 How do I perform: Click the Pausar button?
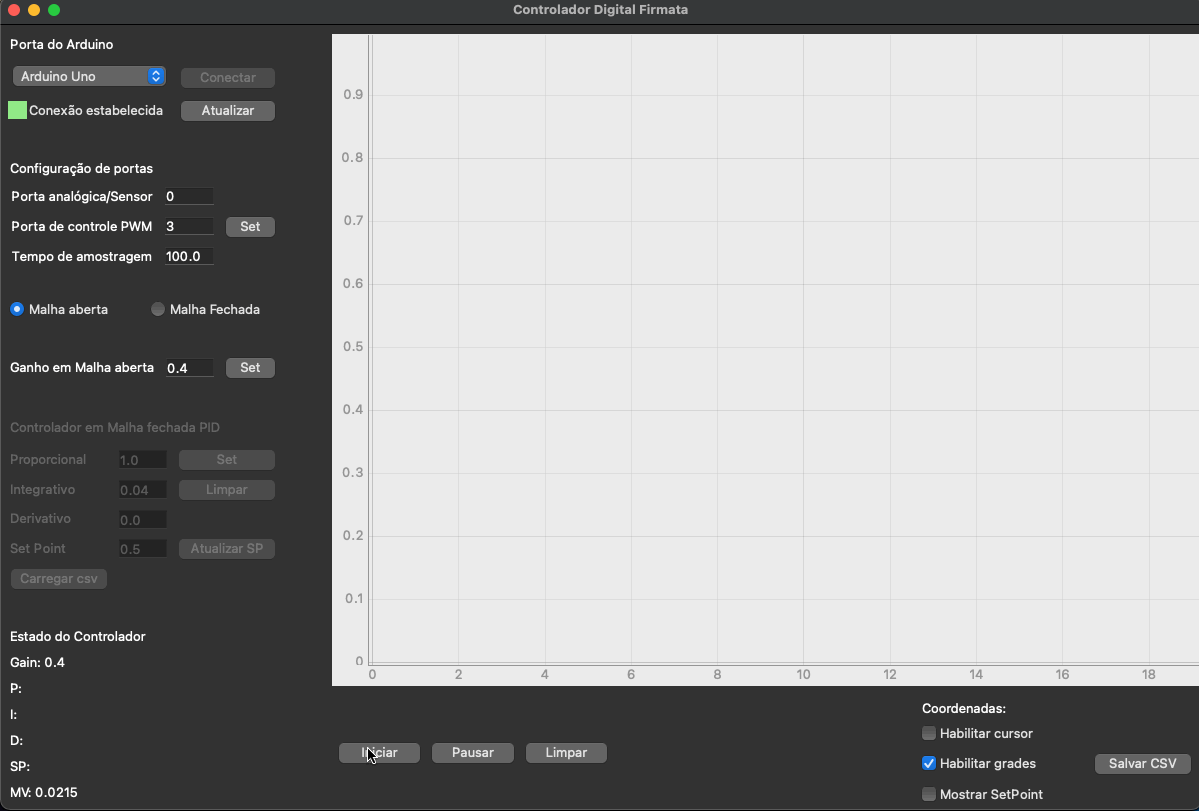pyautogui.click(x=473, y=753)
